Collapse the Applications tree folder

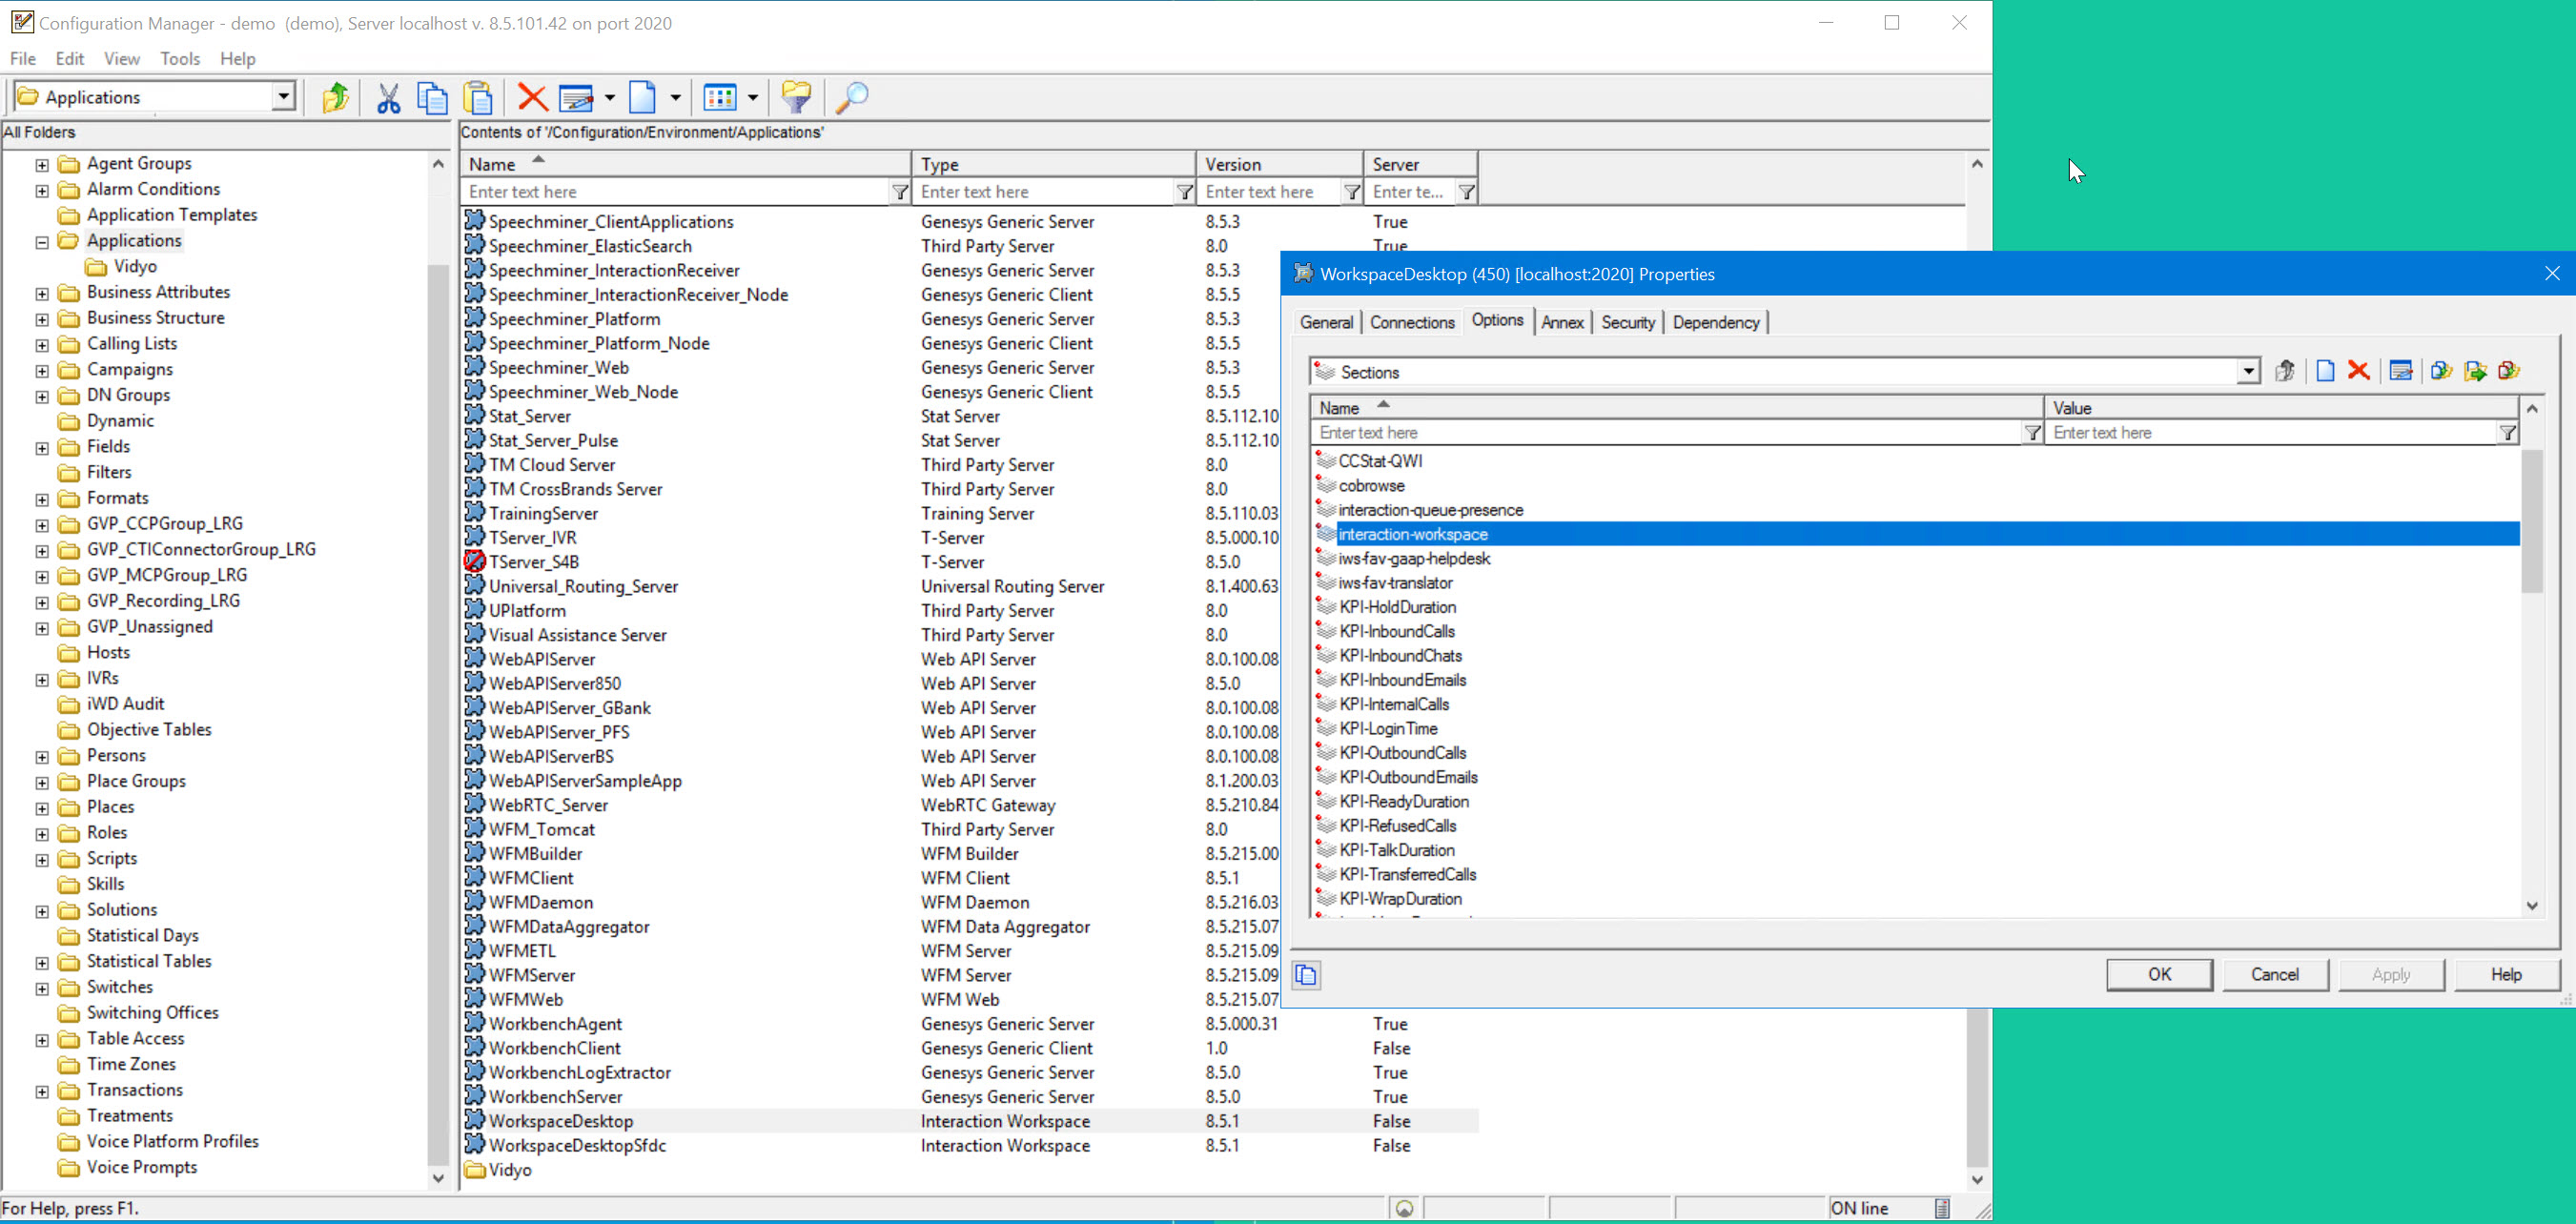(x=42, y=242)
